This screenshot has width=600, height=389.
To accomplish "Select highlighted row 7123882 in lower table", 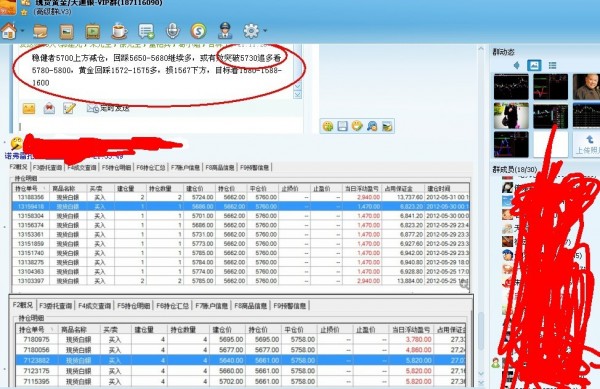I will point(241,360).
